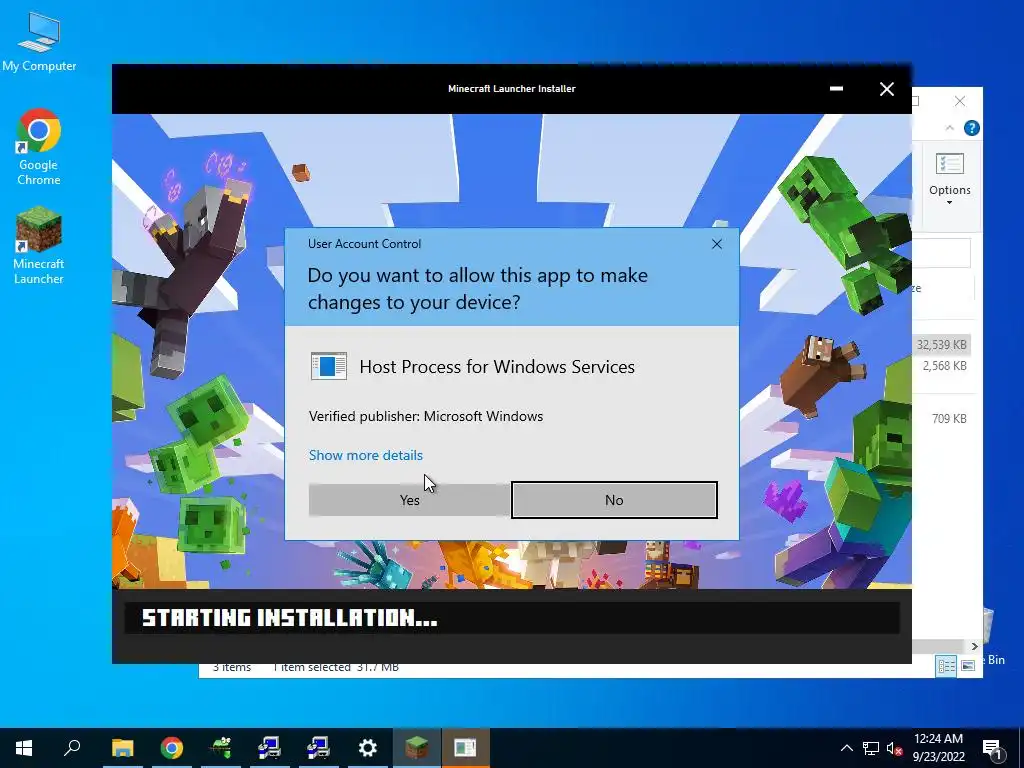Click the Host Process for Windows Services icon
The image size is (1024, 768).
click(328, 366)
